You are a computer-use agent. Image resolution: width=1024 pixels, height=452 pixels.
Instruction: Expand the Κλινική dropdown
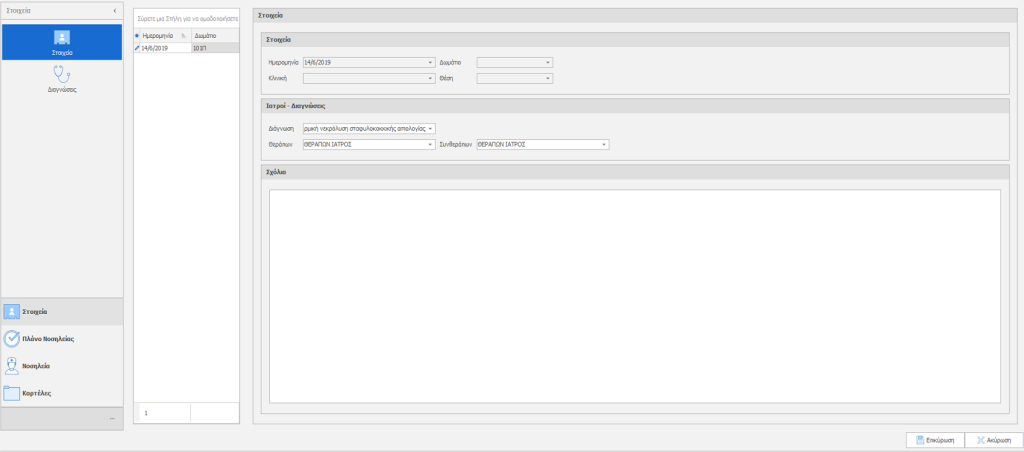coord(429,77)
